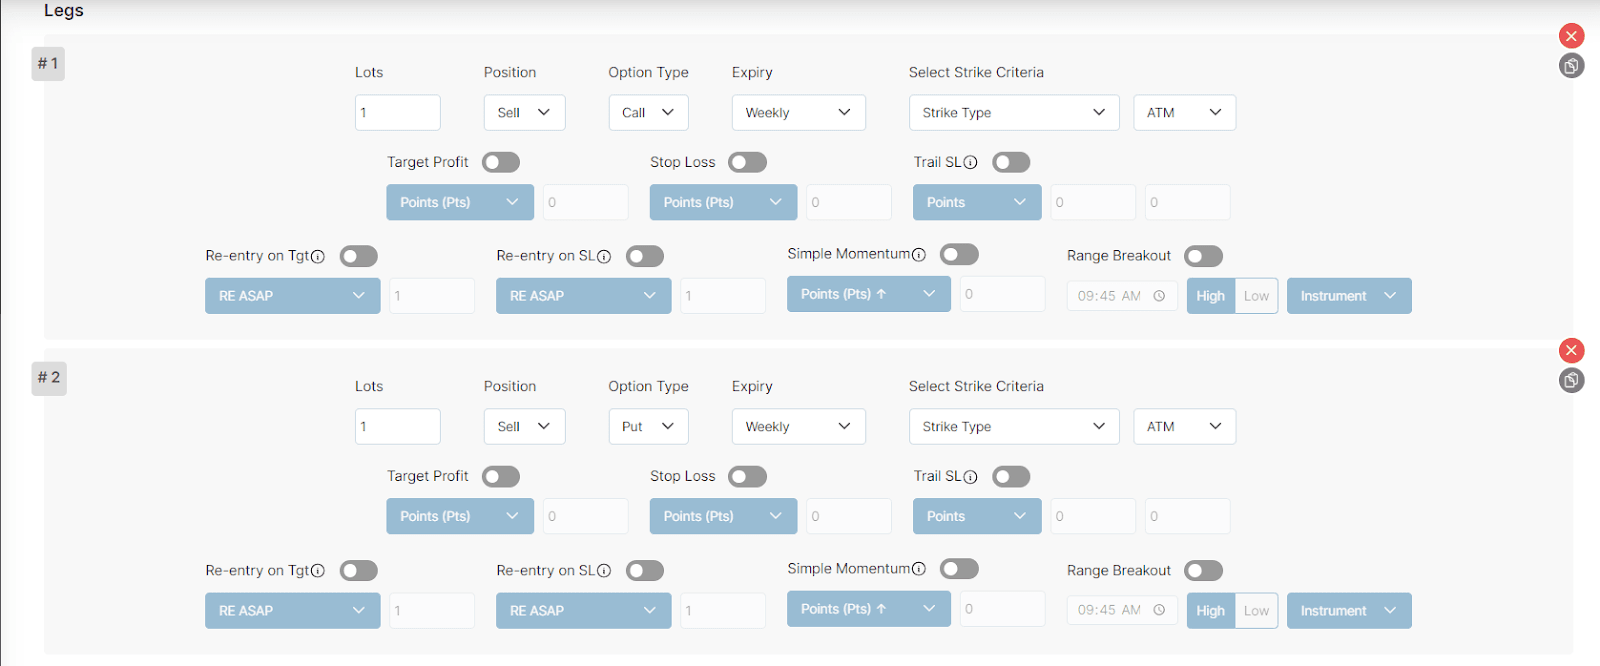
Task: Expand Weekly expiry dropdown in leg #1
Action: point(798,113)
